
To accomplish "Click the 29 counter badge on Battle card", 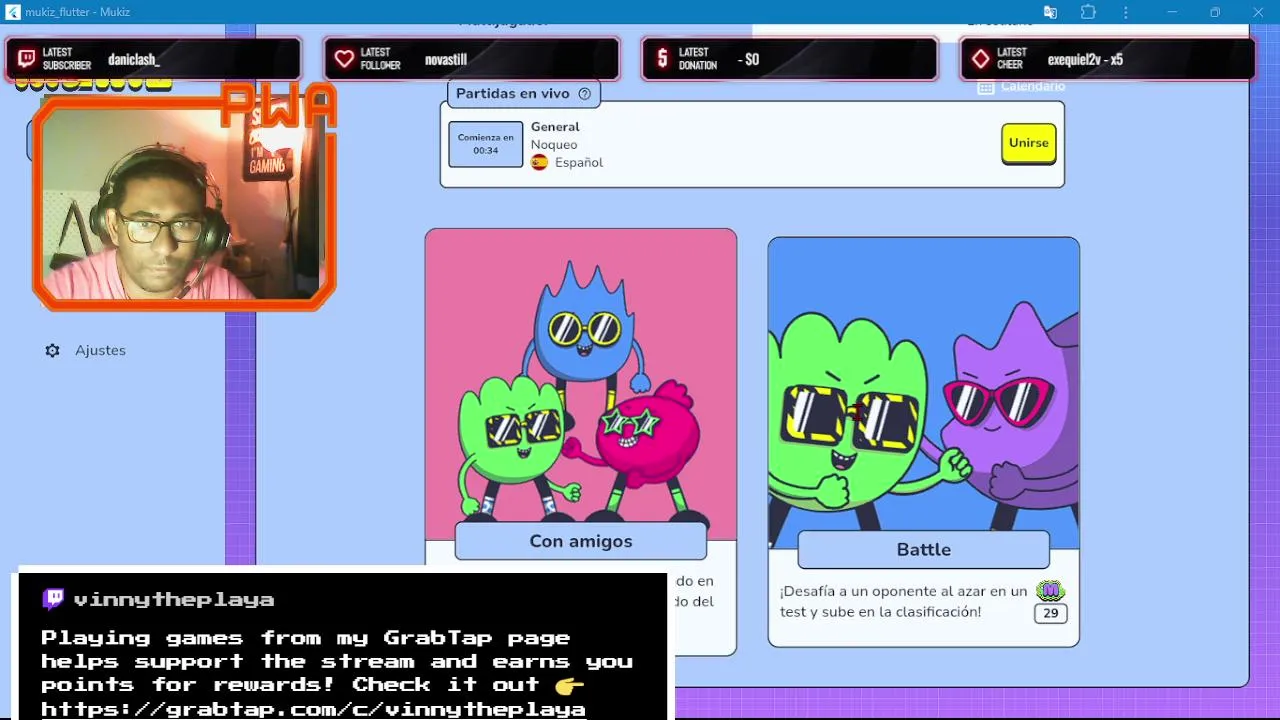I will coord(1051,613).
